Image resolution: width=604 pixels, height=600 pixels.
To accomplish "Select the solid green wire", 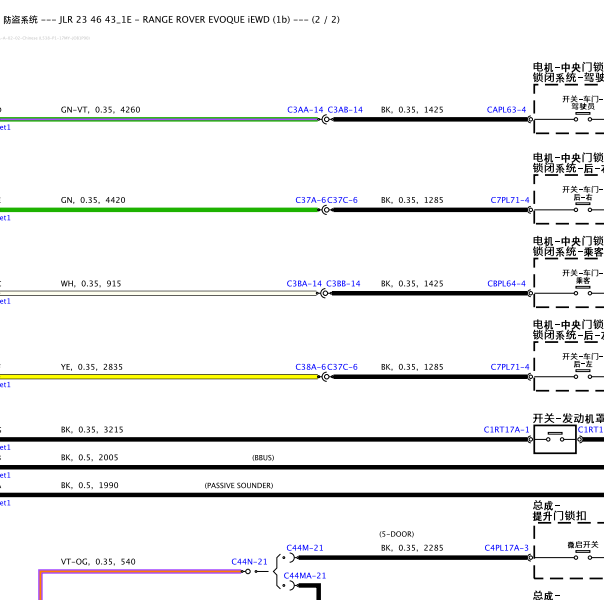I will click(x=159, y=210).
